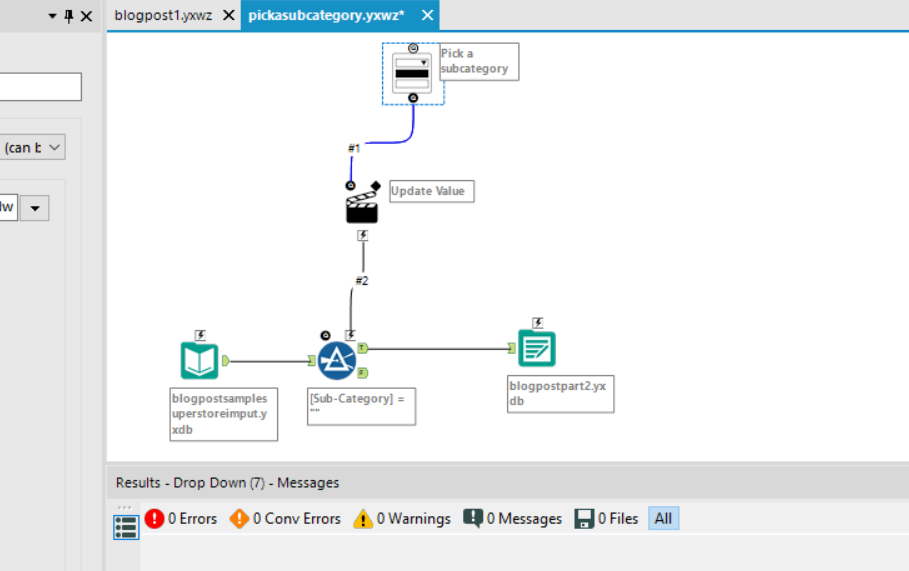909x571 pixels.
Task: Open the '(can b' dropdown in config panel
Action: click(x=32, y=147)
